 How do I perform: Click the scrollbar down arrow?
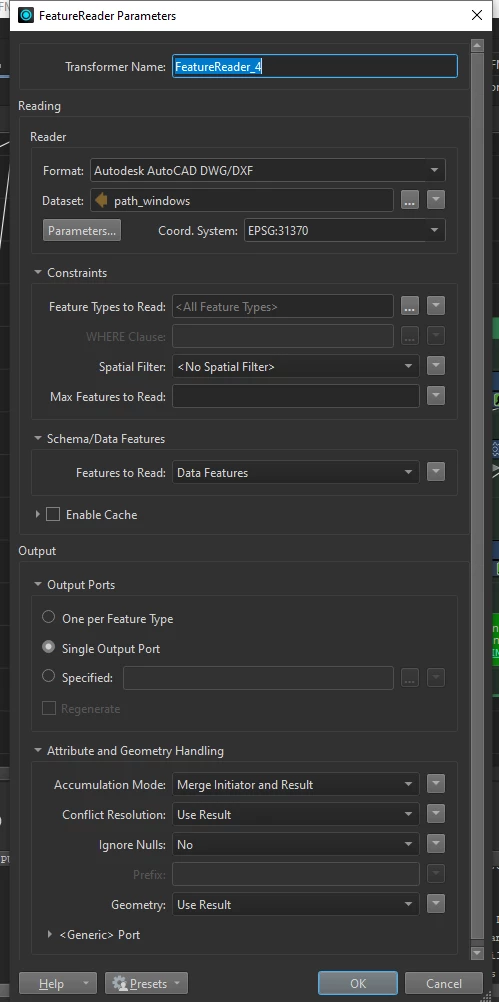[477, 953]
